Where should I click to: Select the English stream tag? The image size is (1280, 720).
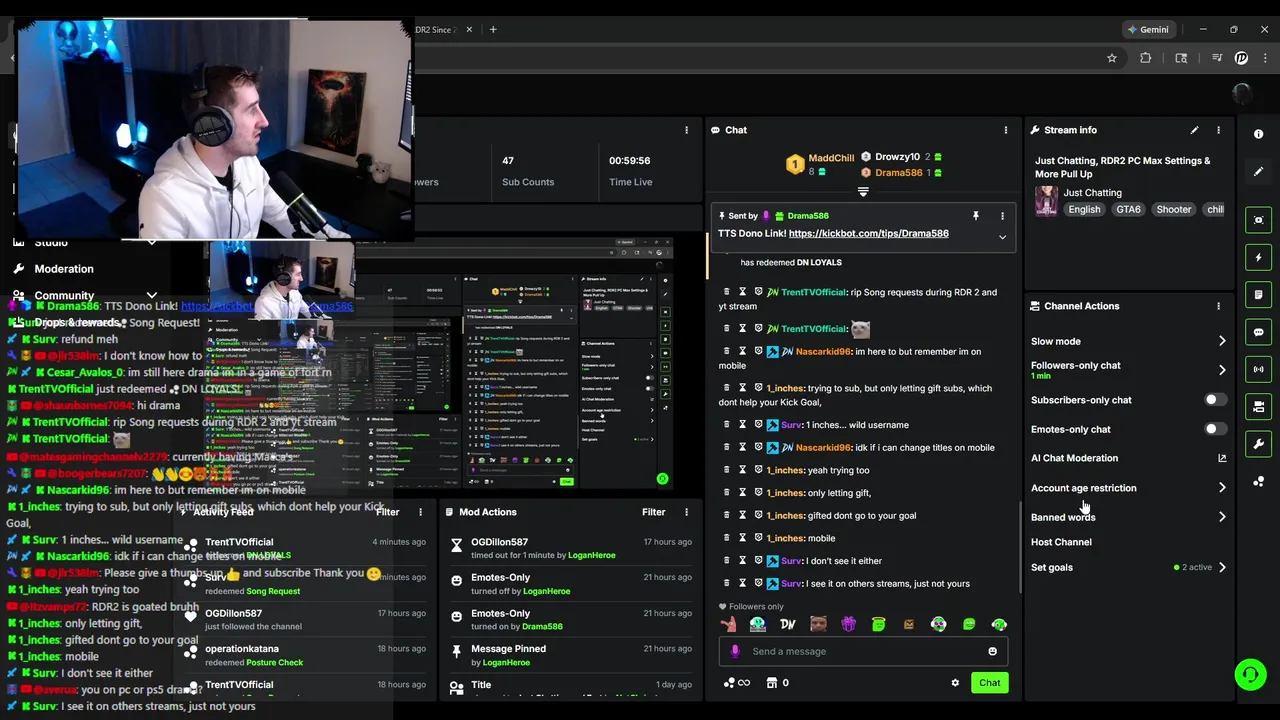1084,210
